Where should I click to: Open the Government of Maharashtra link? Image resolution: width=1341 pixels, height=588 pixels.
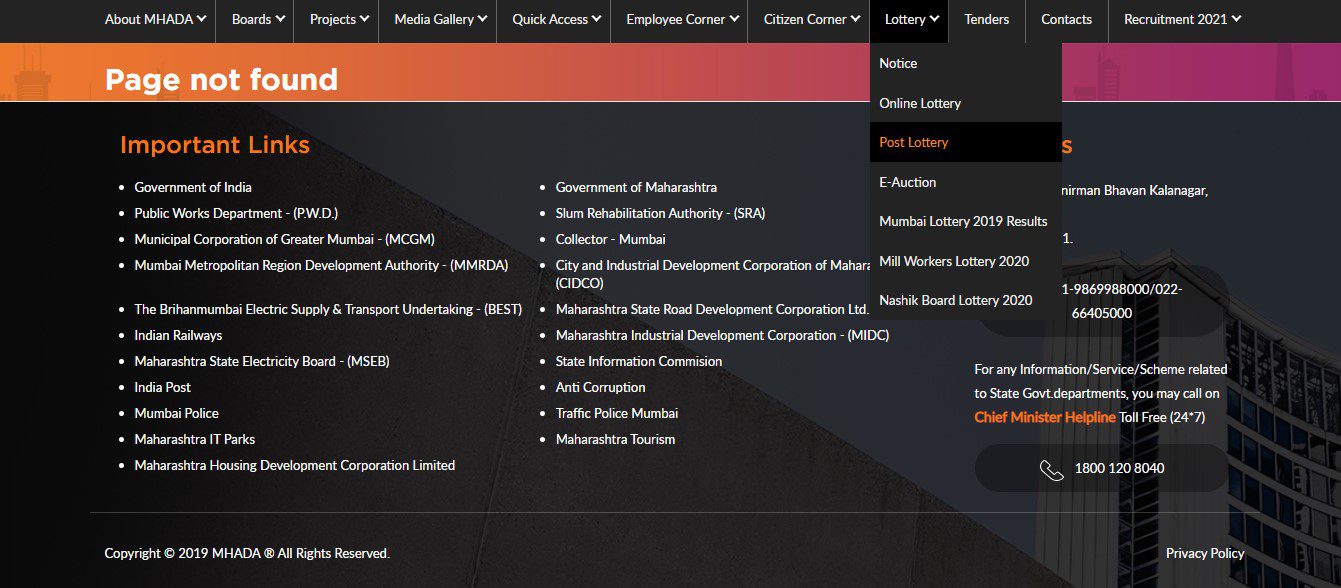636,187
